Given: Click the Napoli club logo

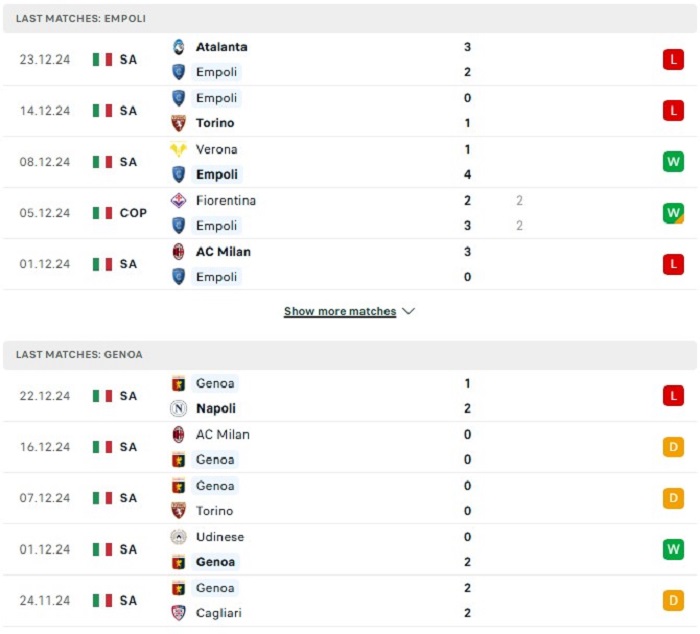Looking at the screenshot, I should coord(179,409).
